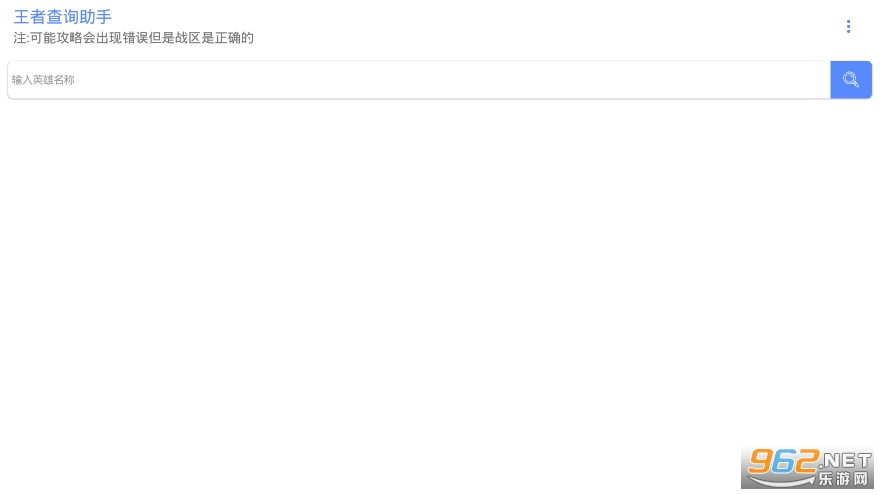Click the 王者查询助手 title text
Image resolution: width=880 pixels, height=495 pixels.
coord(62,17)
